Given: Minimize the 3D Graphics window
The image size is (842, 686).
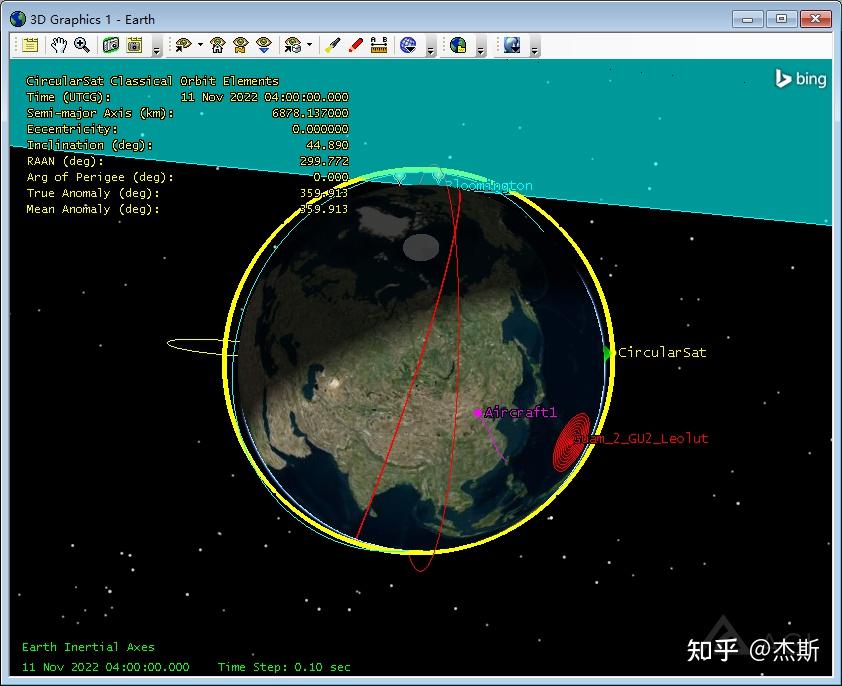Looking at the screenshot, I should tap(747, 19).
